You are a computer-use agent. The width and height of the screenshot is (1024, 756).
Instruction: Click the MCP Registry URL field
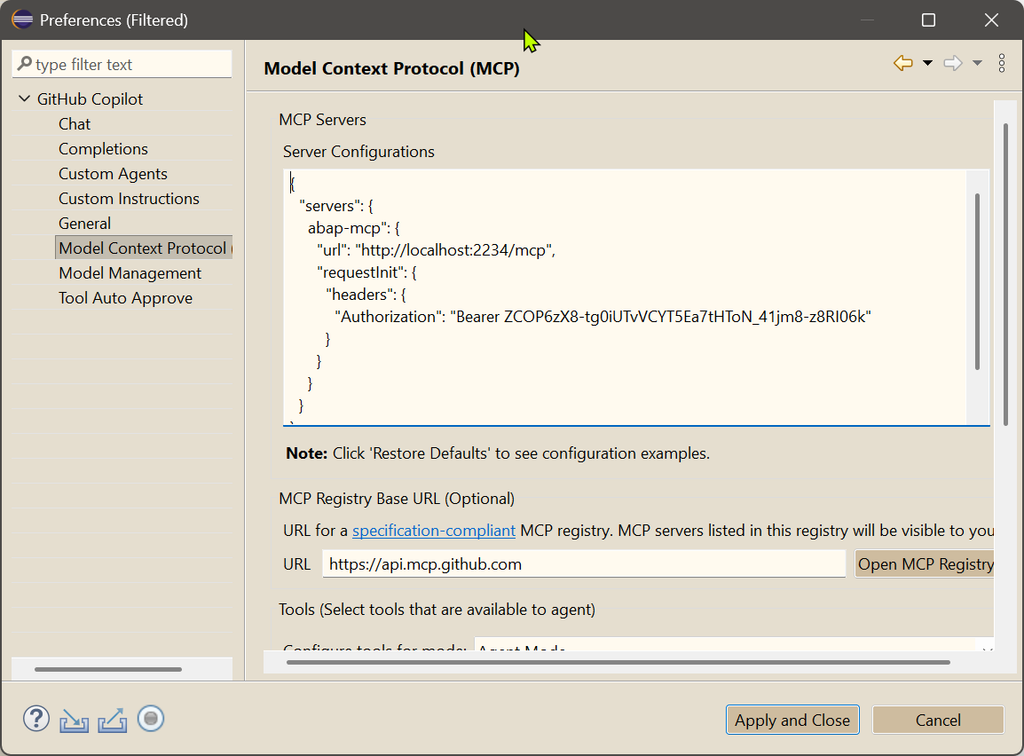[584, 564]
